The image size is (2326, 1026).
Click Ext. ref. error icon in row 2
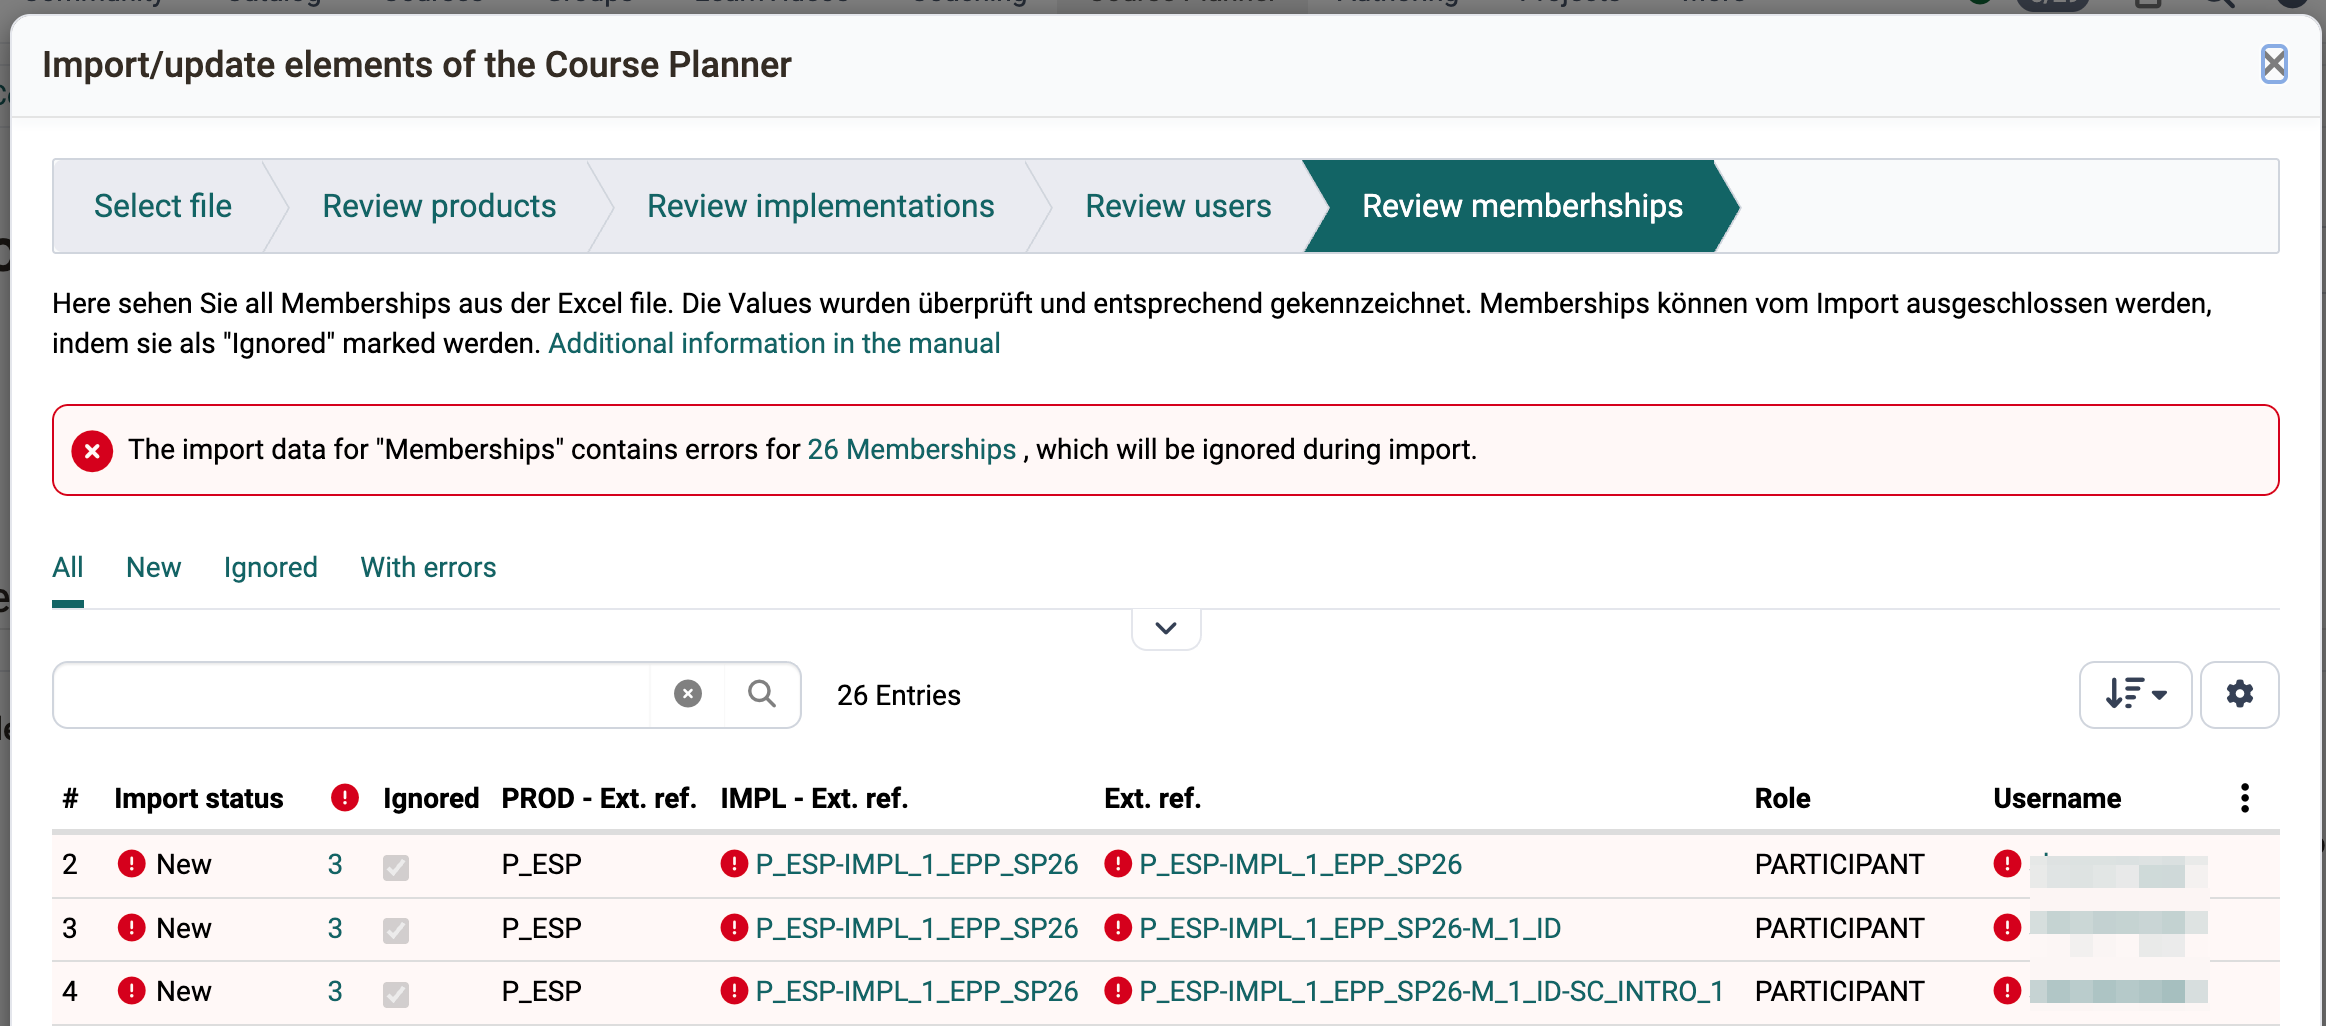pyautogui.click(x=1118, y=864)
